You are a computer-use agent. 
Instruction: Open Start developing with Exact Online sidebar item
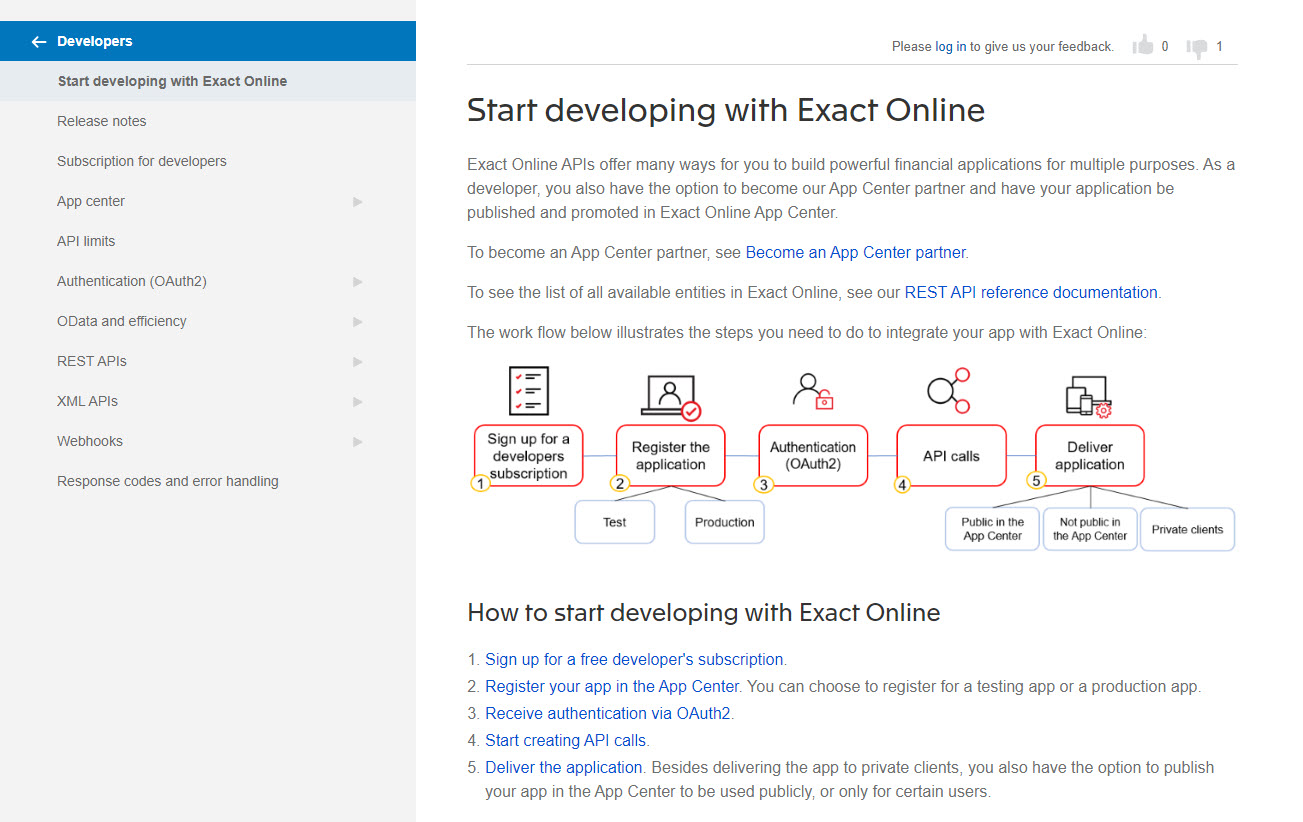(208, 81)
